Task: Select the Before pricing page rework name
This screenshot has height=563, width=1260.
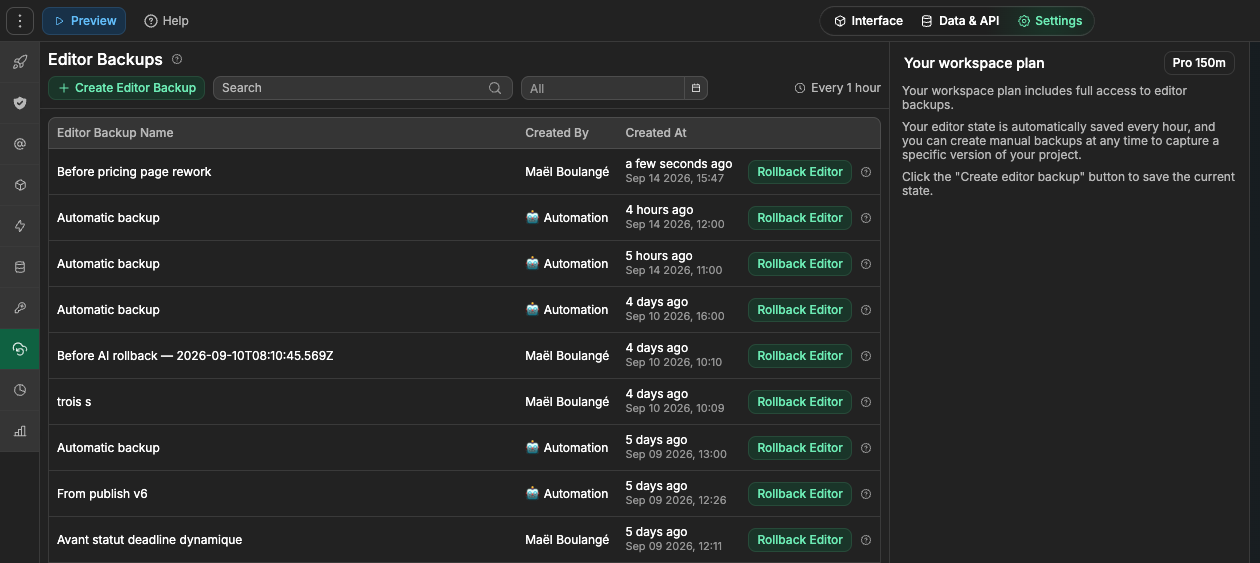Action: (x=134, y=172)
